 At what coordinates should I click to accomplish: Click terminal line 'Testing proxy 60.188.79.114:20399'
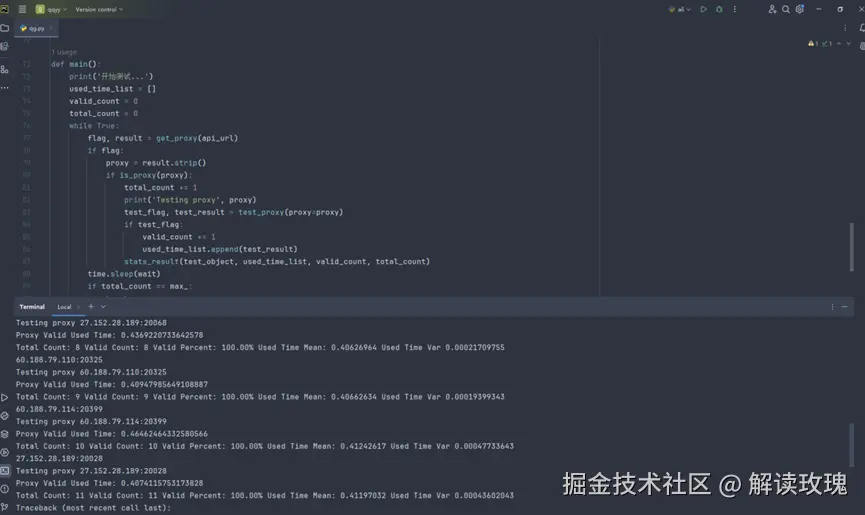[91, 421]
